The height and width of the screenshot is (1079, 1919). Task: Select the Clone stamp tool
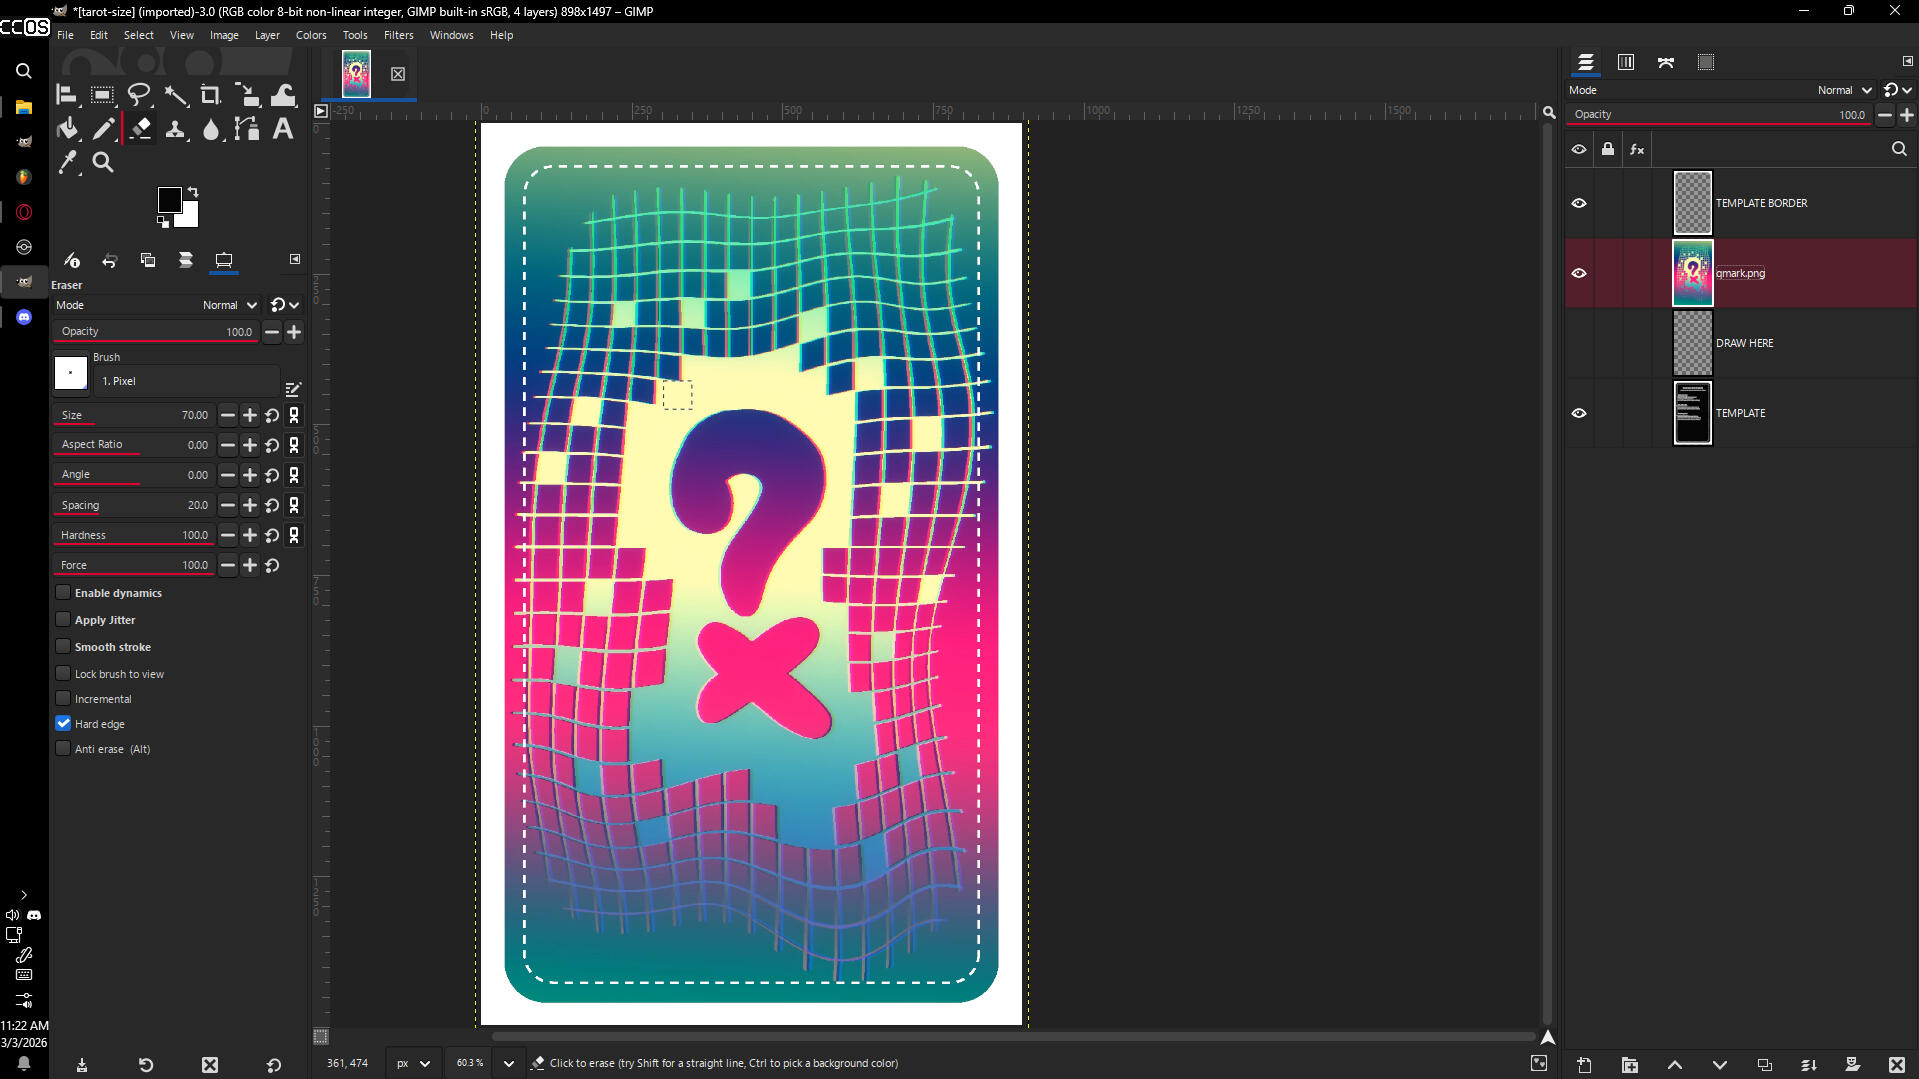coord(176,129)
